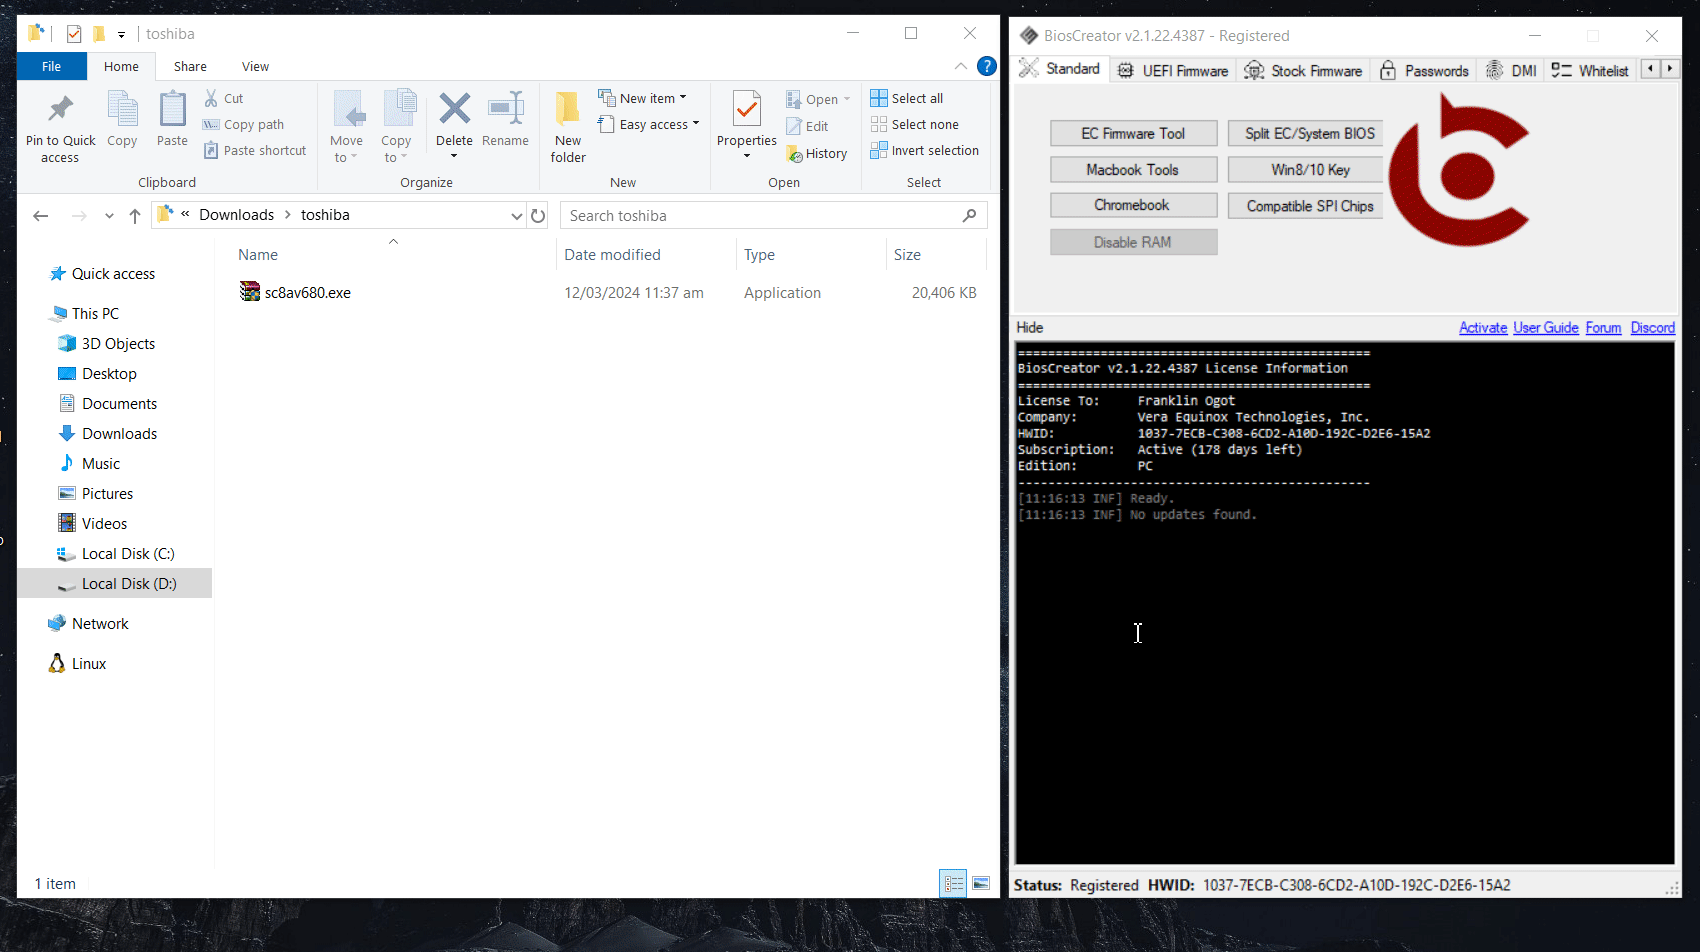Image resolution: width=1700 pixels, height=952 pixels.
Task: Switch to the Share ribbon tab
Action: pyautogui.click(x=190, y=66)
